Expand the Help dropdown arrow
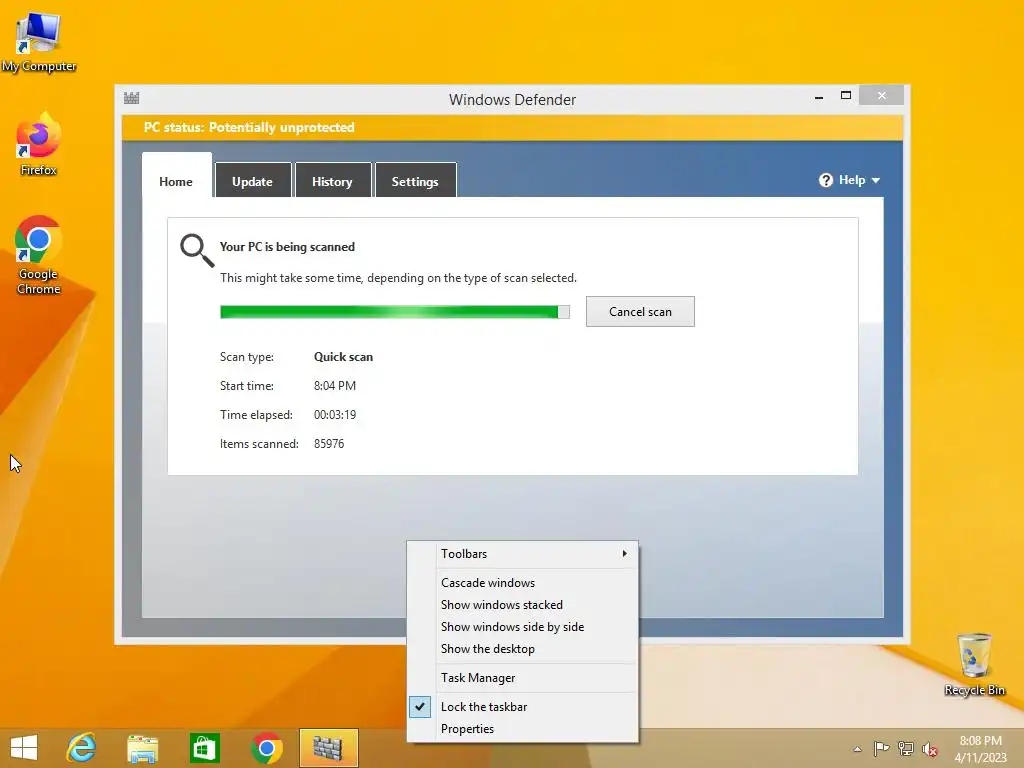 tap(876, 180)
